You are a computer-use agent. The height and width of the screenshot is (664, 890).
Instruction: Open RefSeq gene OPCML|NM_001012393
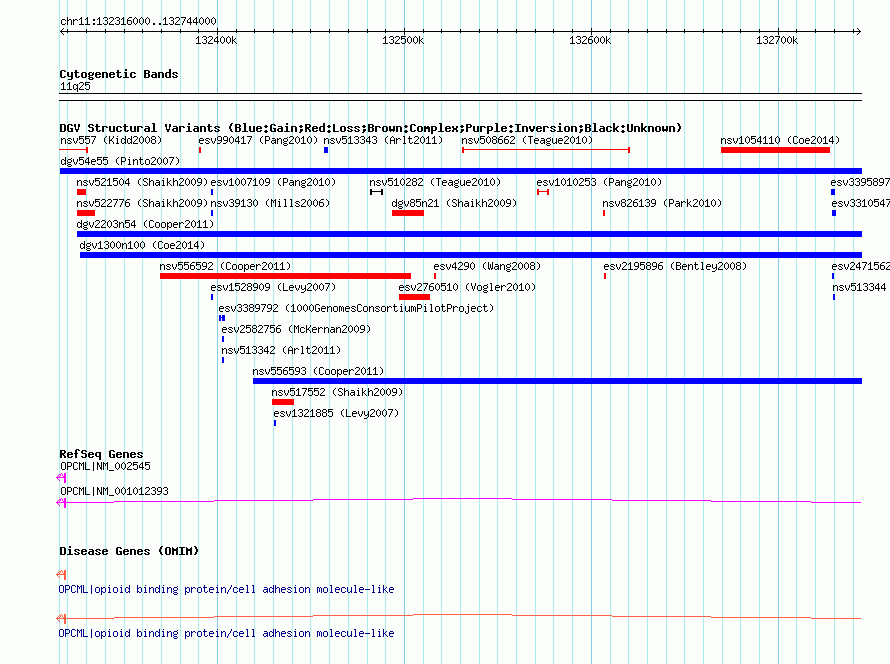click(114, 491)
